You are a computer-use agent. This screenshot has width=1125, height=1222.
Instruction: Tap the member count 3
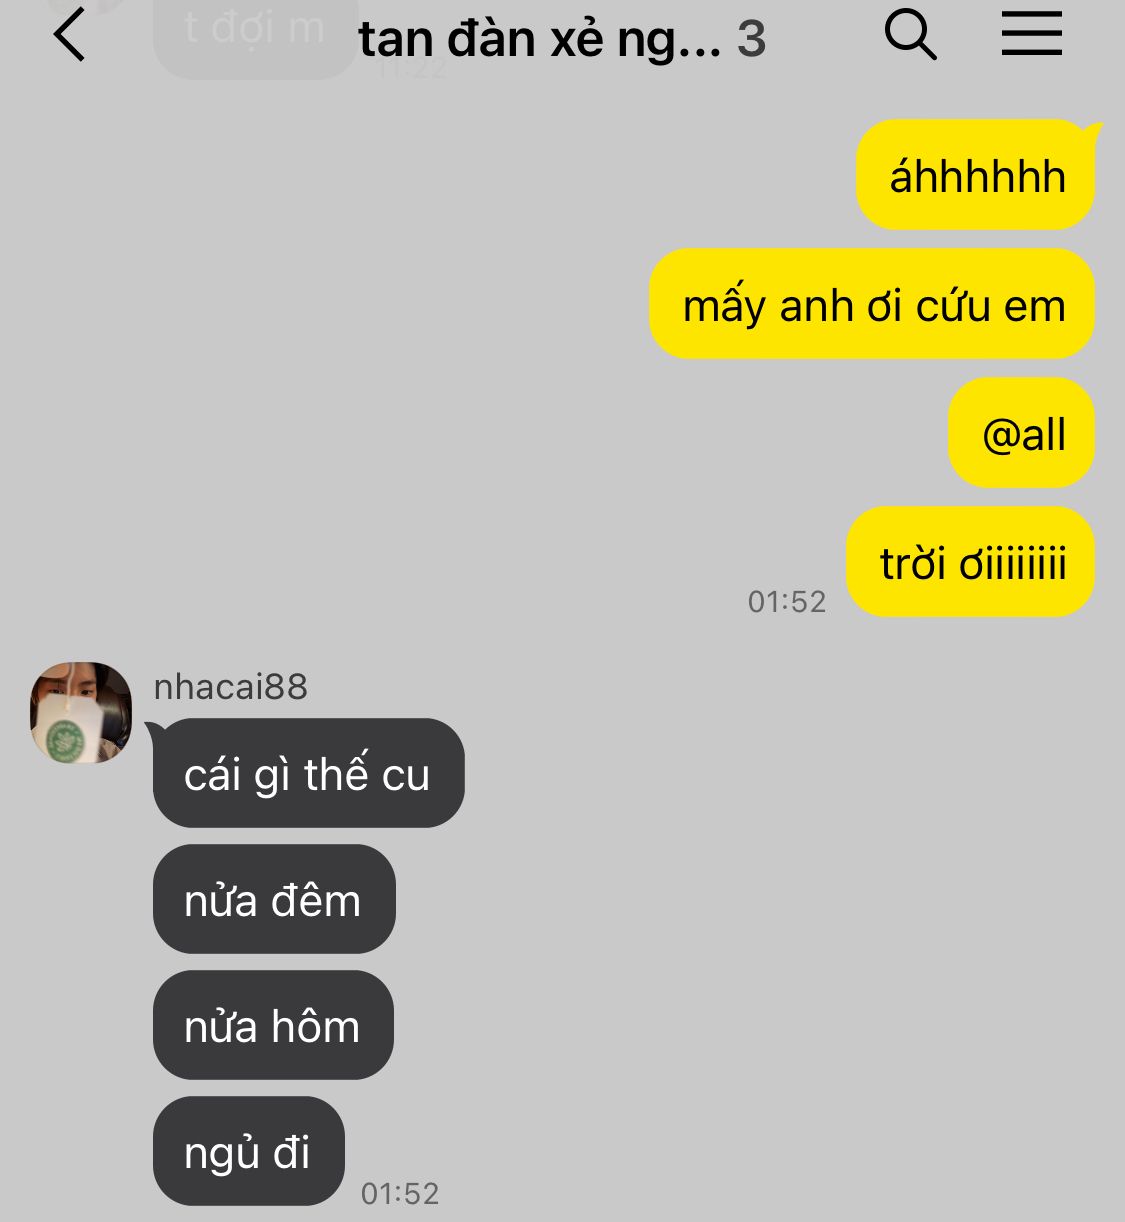[x=752, y=39]
